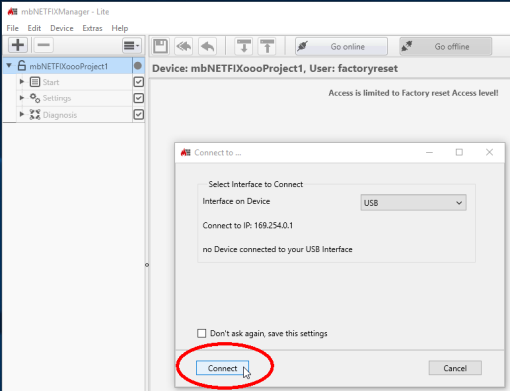Viewport: 510px width, 391px height.
Task: Click the Access is limited warning text
Action: click(413, 93)
